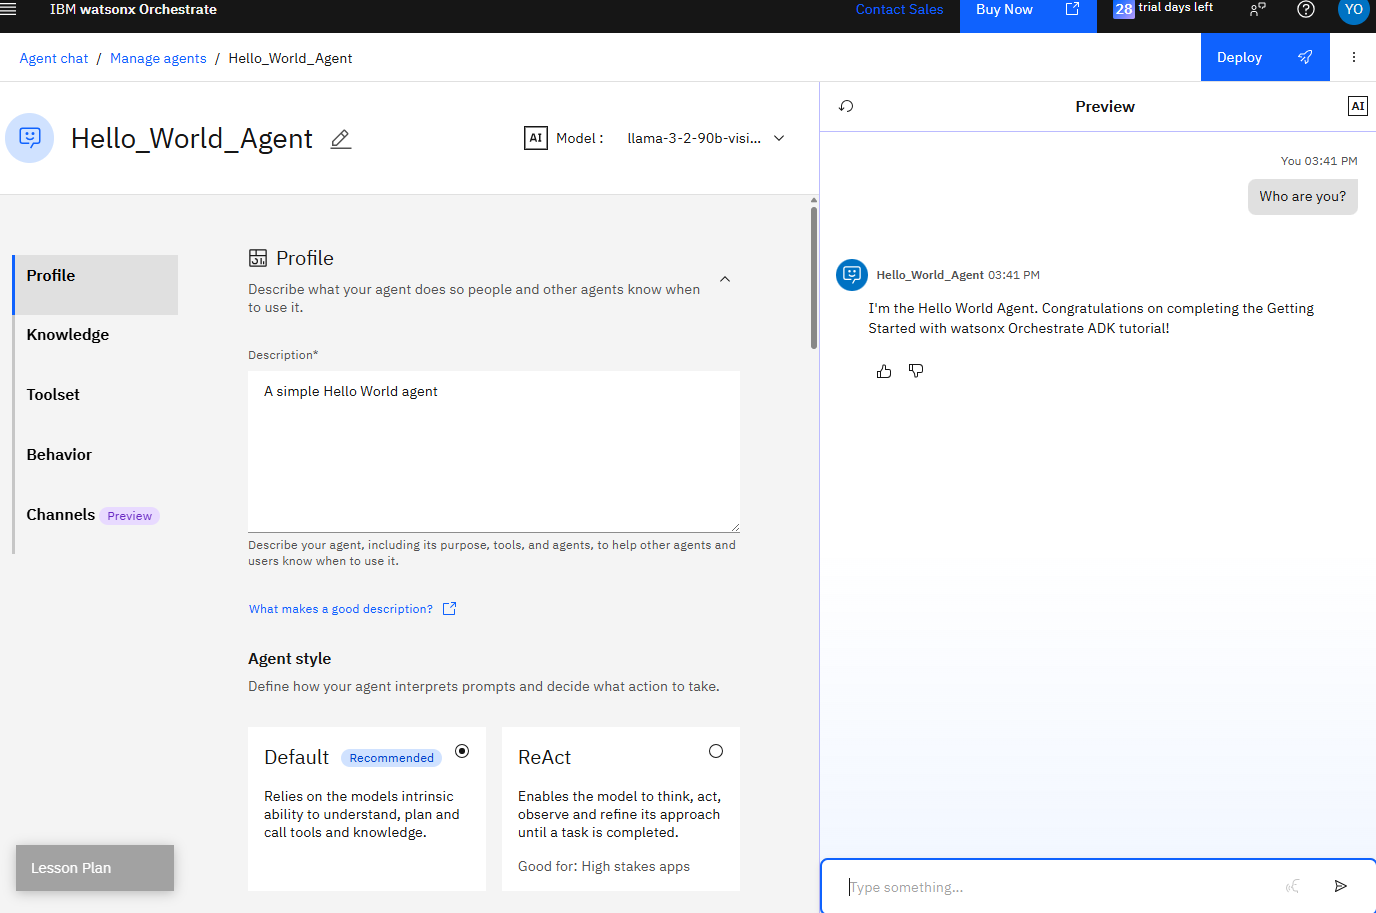The image size is (1376, 913).
Task: Click the ReAct card title
Action: pos(544,757)
